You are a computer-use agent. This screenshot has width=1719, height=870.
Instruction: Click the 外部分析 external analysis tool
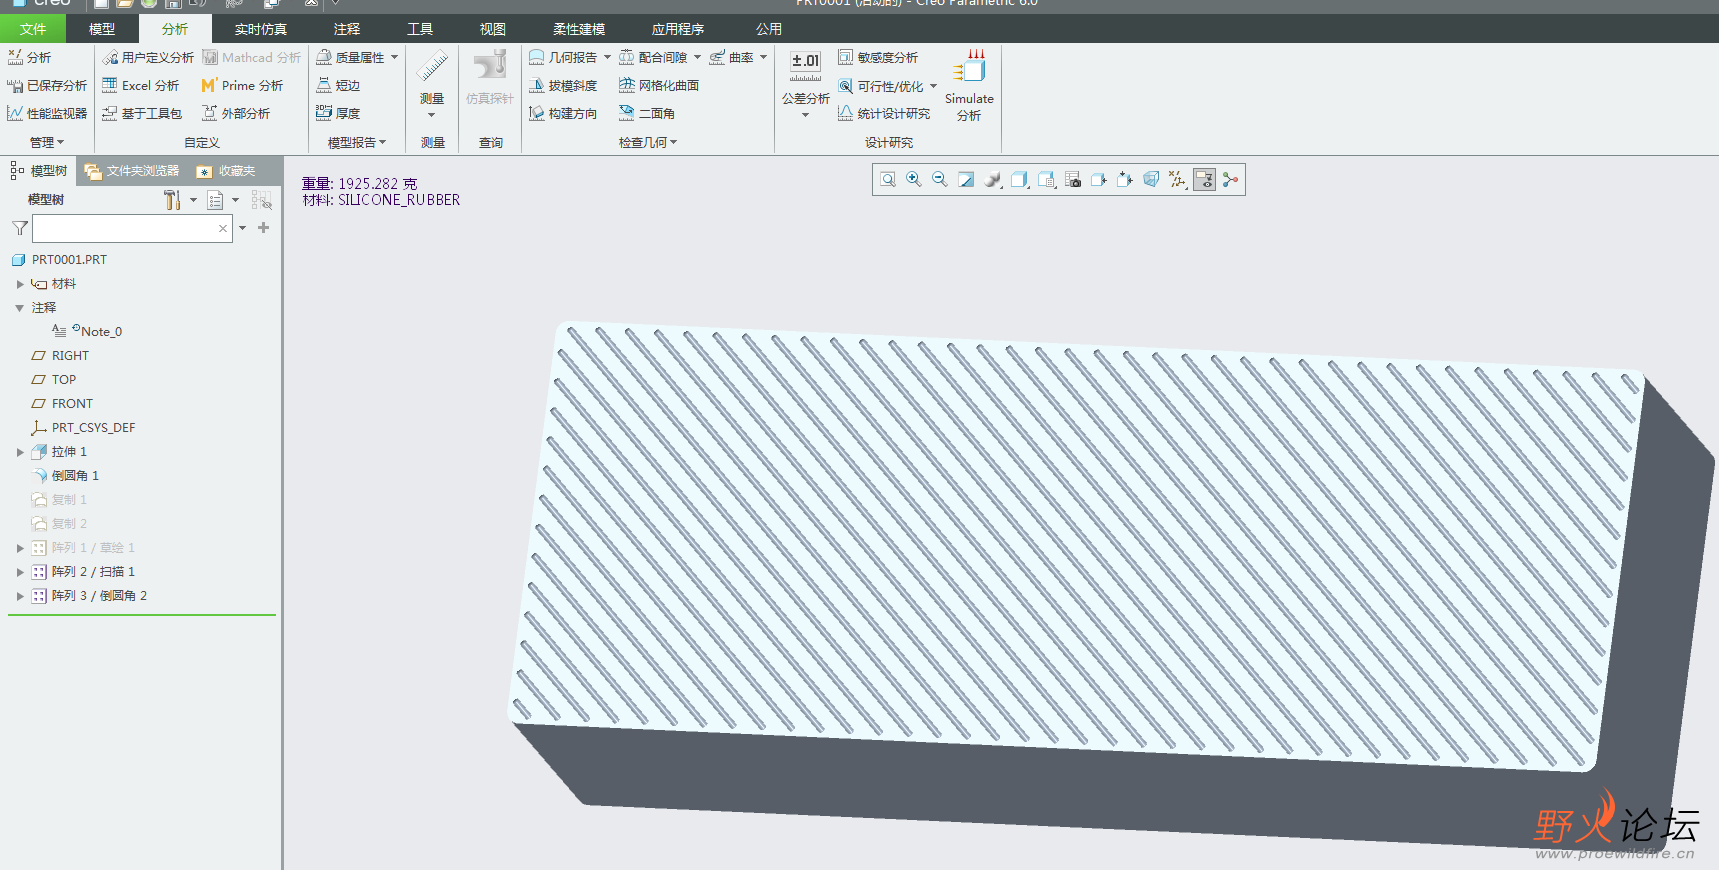pos(236,114)
